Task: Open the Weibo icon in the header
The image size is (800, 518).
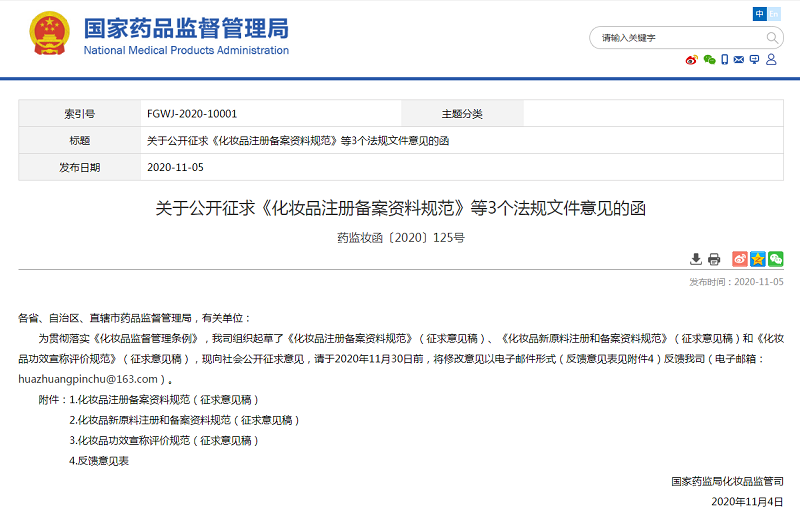Action: [x=691, y=60]
